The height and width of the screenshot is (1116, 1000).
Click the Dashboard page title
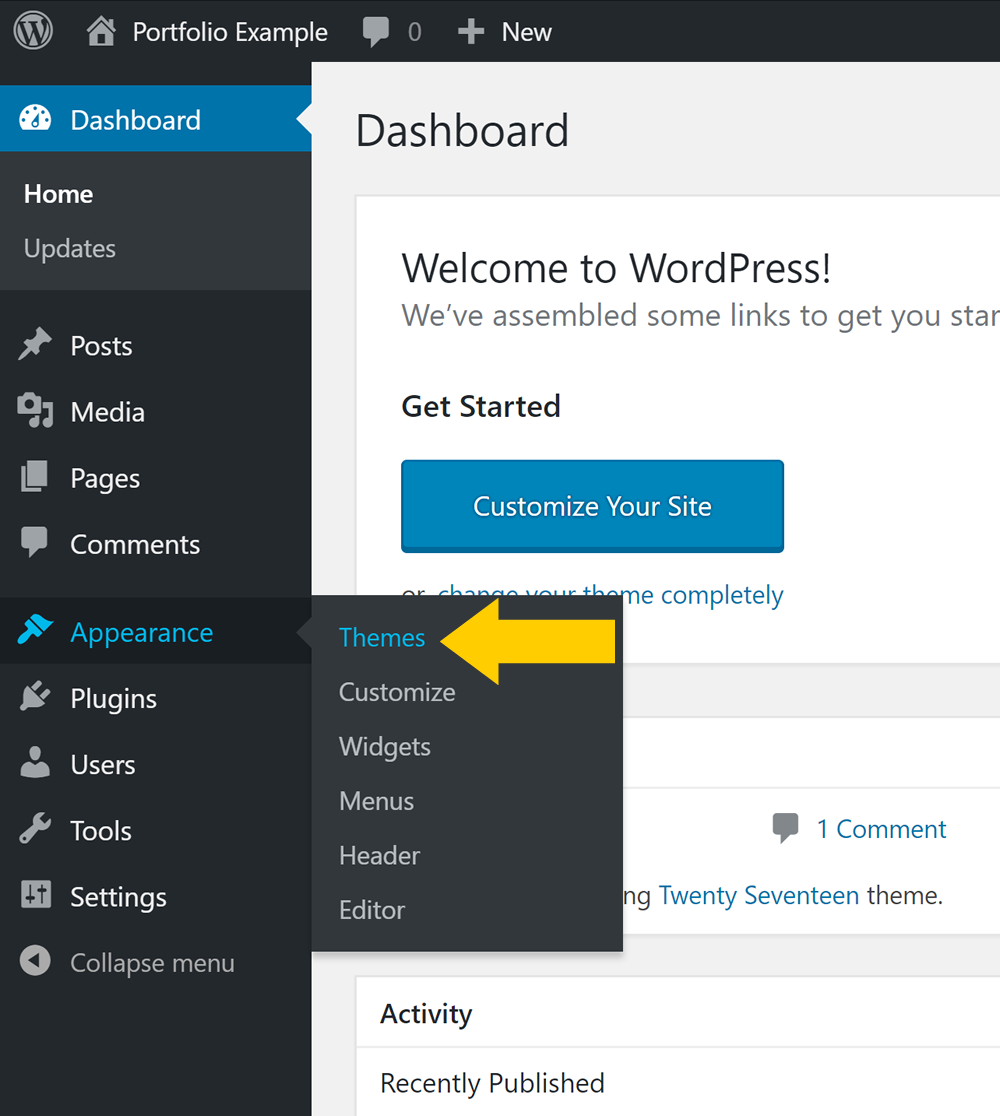[463, 131]
